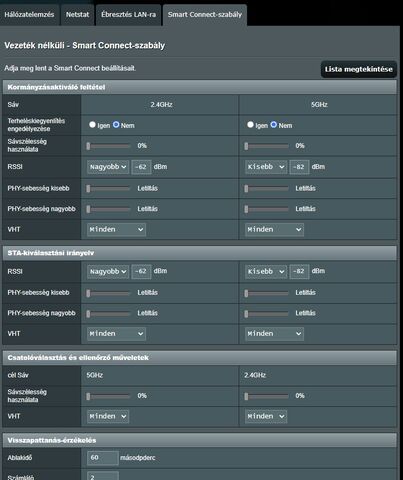Click the cél Sáv 2.4GHz value
The height and width of the screenshot is (480, 403).
coord(255,375)
